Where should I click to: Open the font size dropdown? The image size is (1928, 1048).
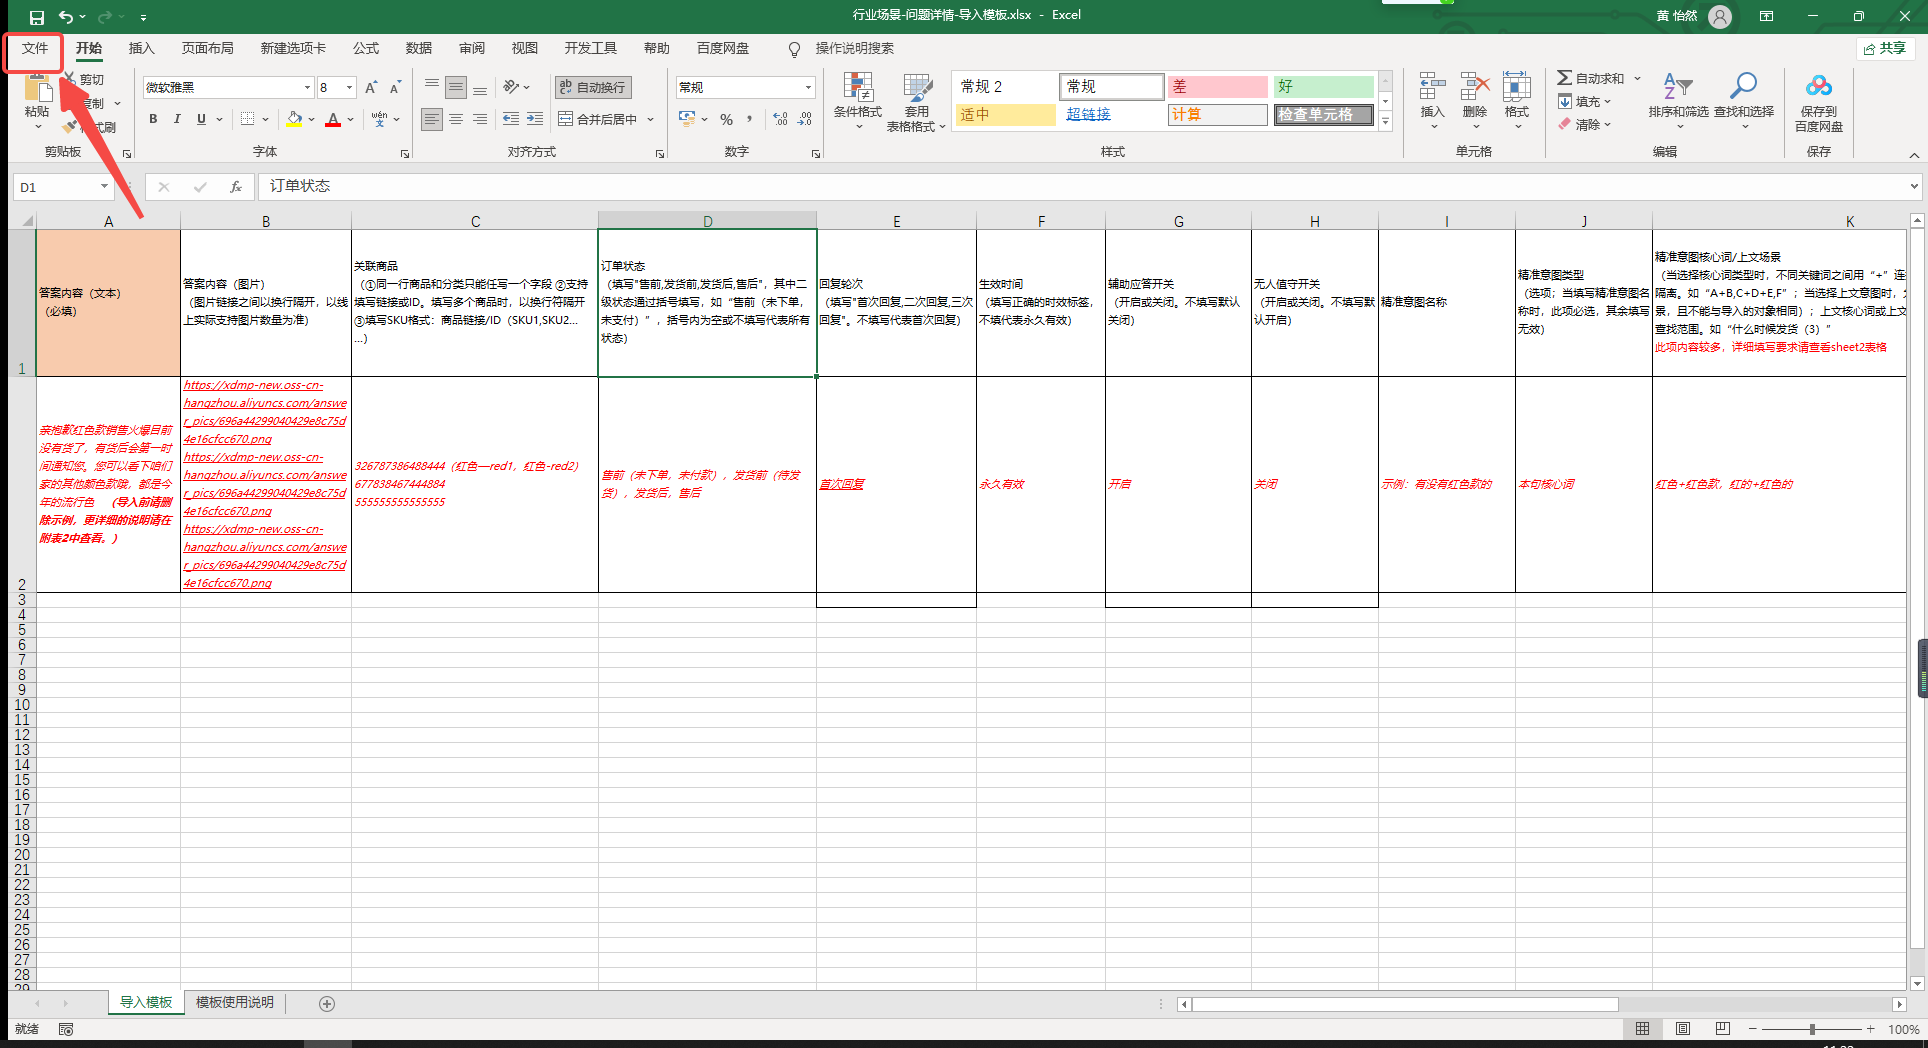pos(349,88)
